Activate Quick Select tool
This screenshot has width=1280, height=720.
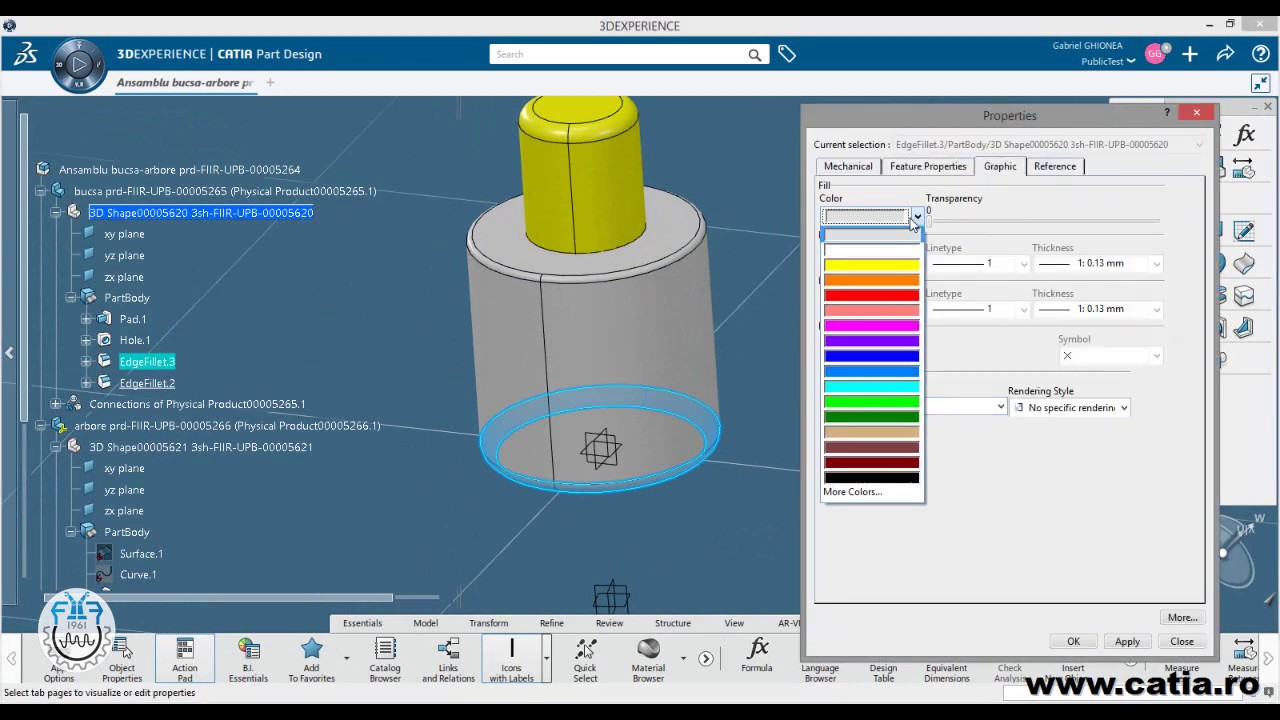pyautogui.click(x=585, y=661)
